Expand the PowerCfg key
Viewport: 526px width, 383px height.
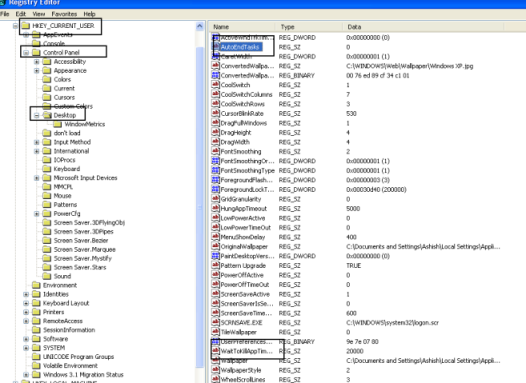point(37,214)
